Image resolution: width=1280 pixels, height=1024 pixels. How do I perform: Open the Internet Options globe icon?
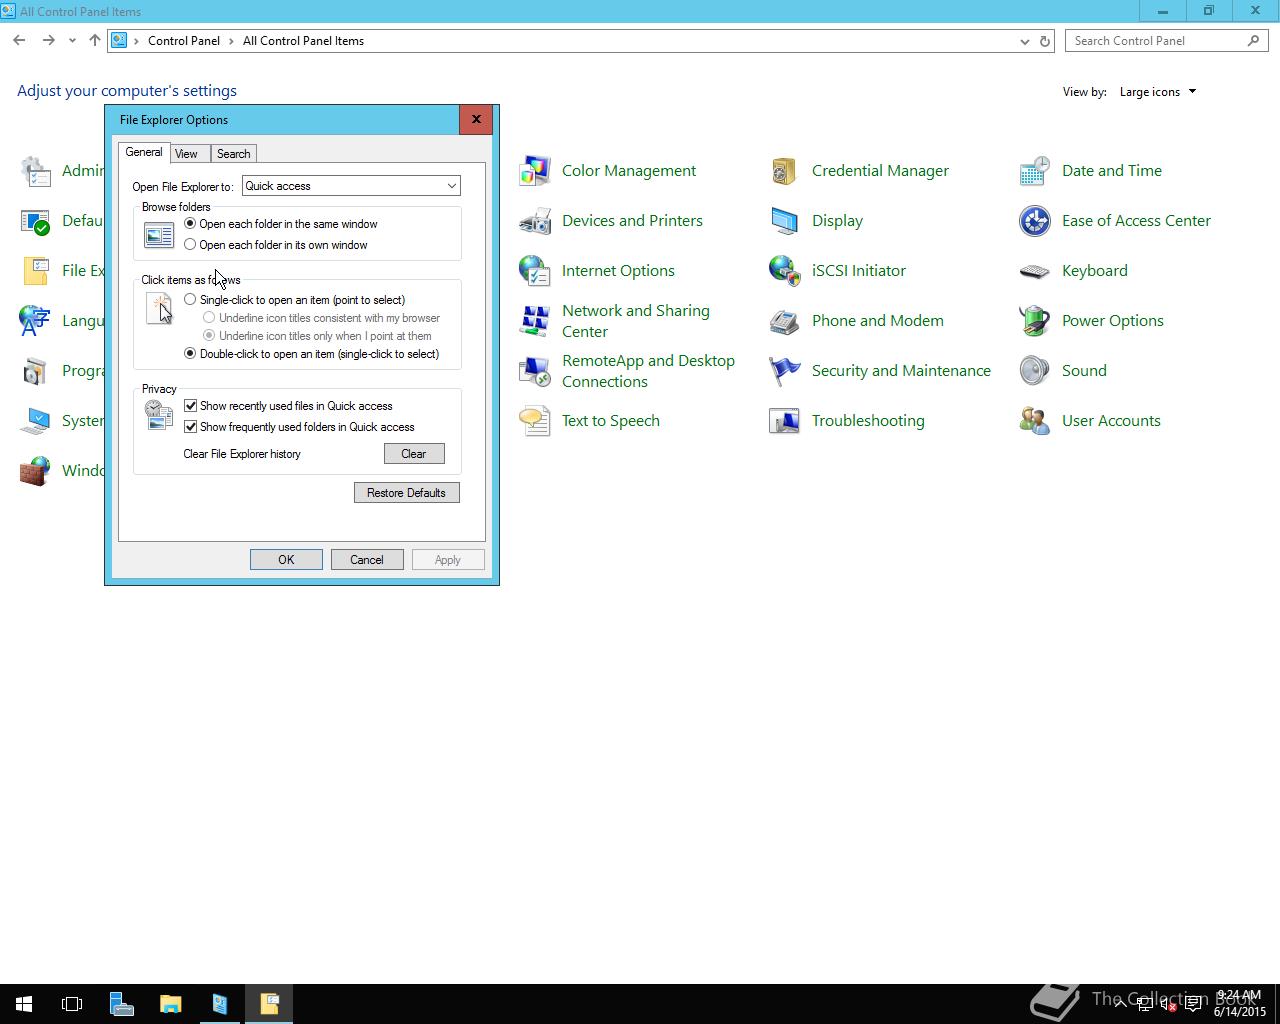coord(535,271)
